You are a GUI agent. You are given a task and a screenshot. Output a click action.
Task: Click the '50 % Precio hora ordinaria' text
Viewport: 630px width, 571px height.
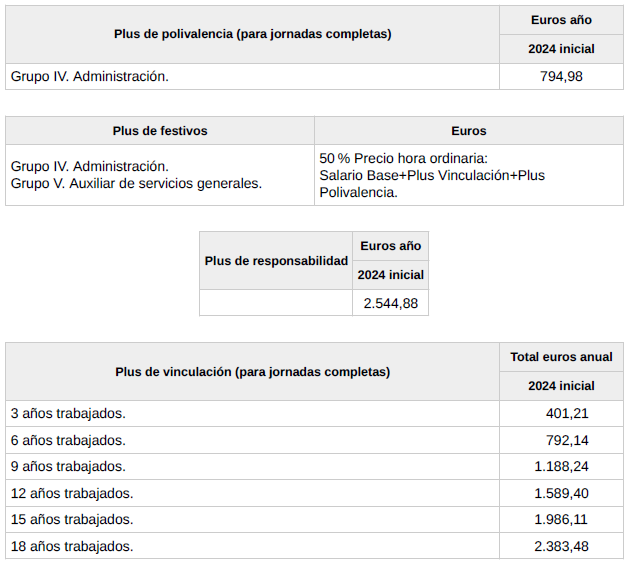click(403, 158)
